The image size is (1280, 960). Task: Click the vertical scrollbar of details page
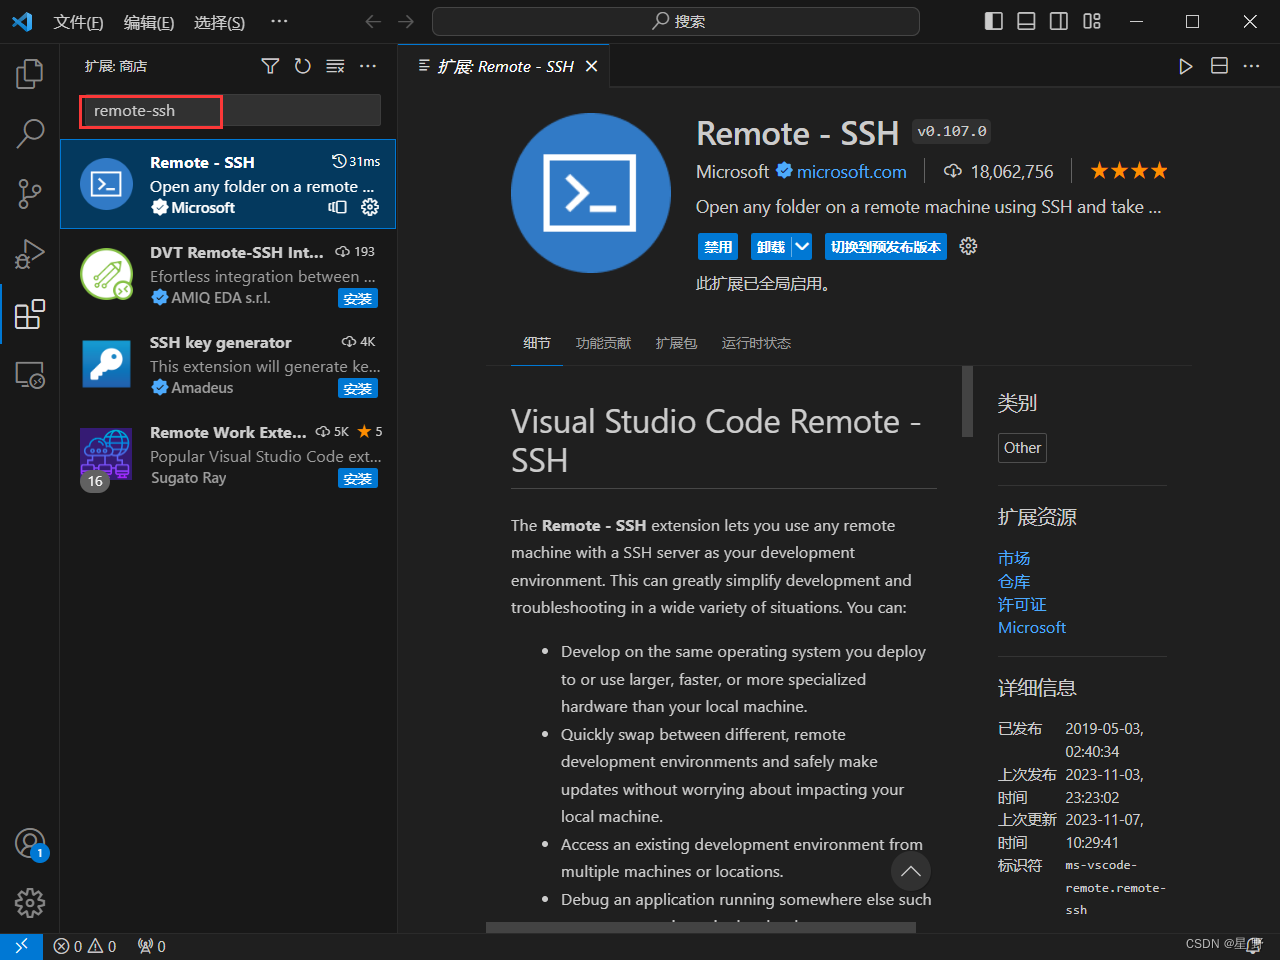click(x=967, y=401)
